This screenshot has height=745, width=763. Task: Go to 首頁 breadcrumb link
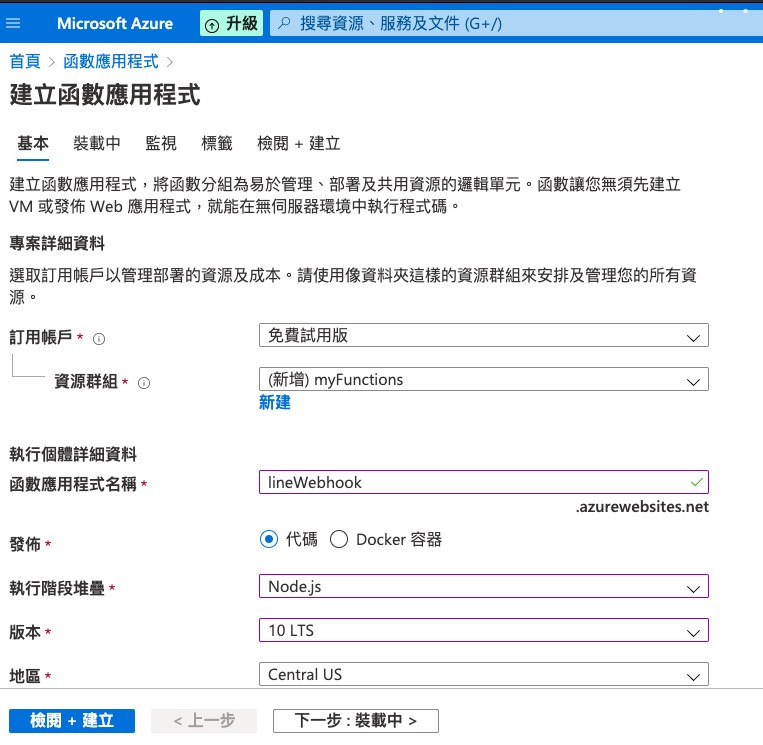click(x=25, y=61)
